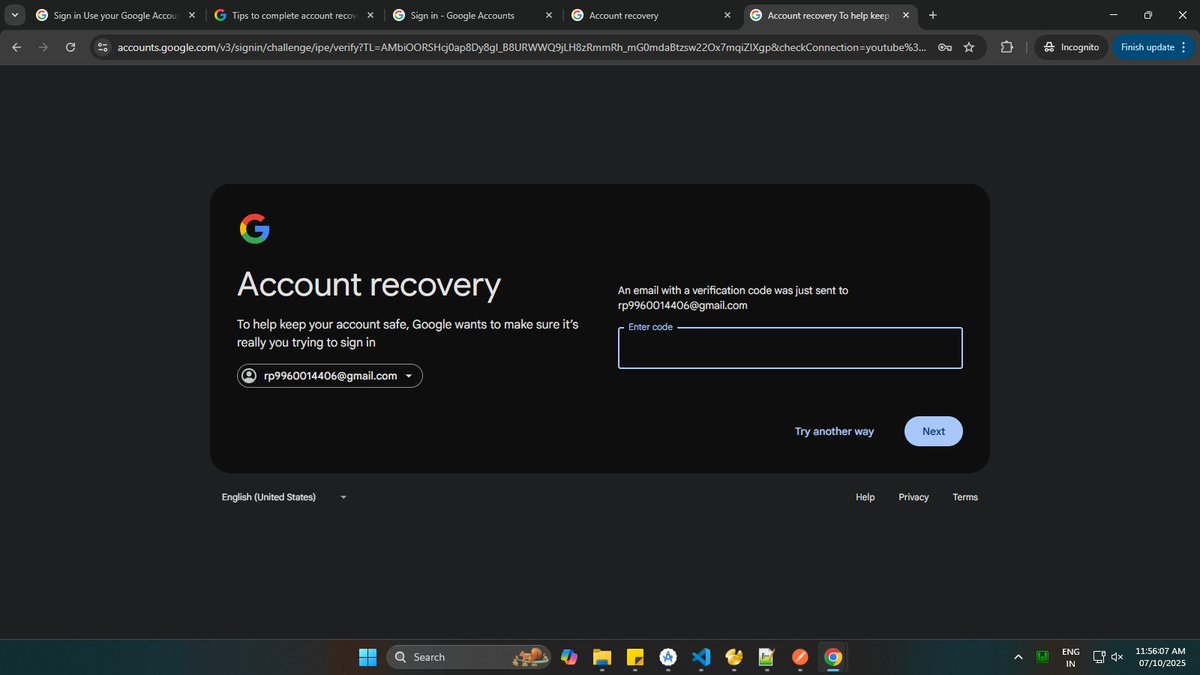Open the yellow bird app on taskbar
This screenshot has height=675, width=1200.
click(x=734, y=657)
